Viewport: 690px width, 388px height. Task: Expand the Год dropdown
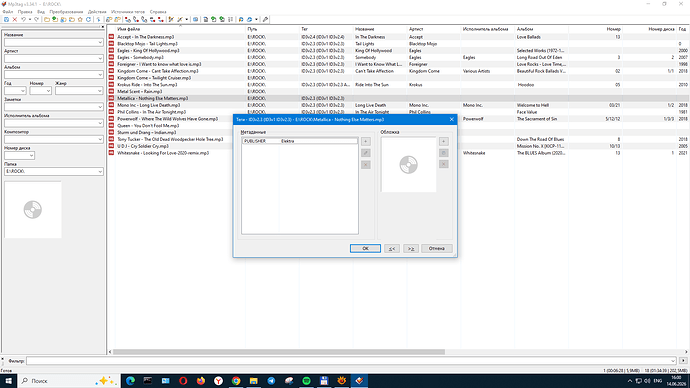pos(23,91)
